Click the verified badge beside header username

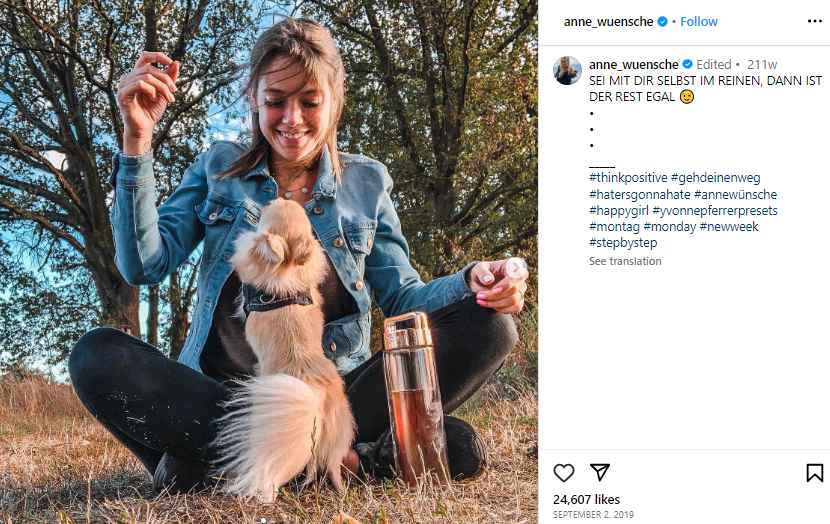click(x=662, y=22)
